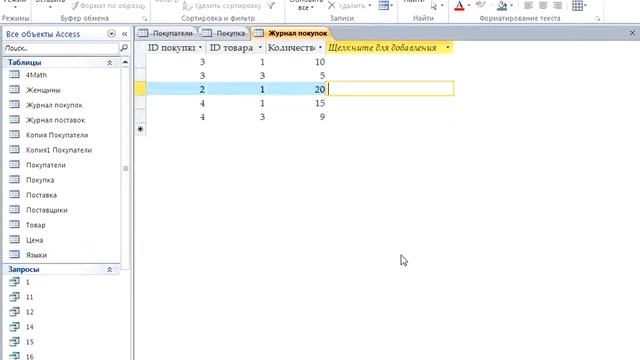Click the Gridlines icon
Image resolution: width=640 pixels, height=360 pixels.
577,5
